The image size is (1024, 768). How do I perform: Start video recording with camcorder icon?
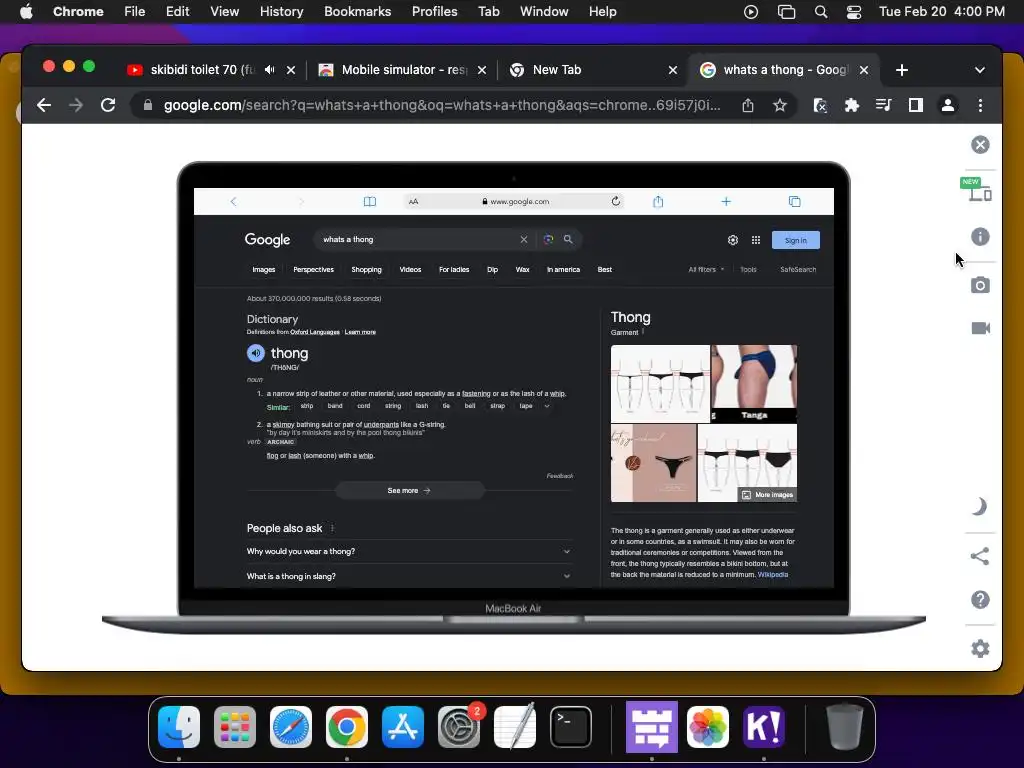[980, 328]
